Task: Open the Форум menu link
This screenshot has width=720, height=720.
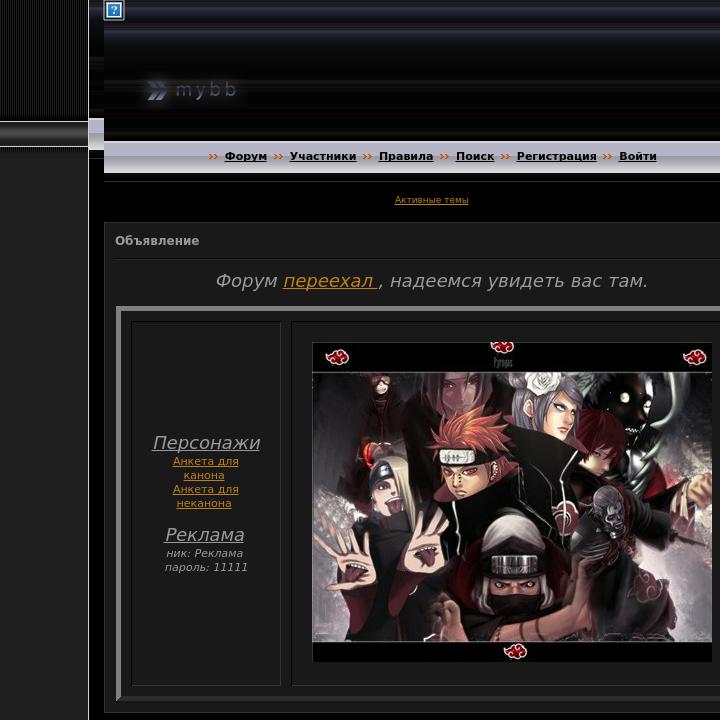Action: tap(246, 156)
